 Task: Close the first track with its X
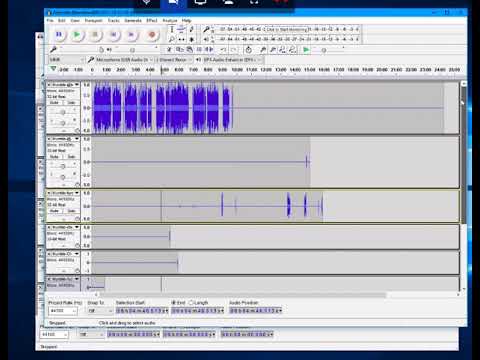pyautogui.click(x=49, y=84)
